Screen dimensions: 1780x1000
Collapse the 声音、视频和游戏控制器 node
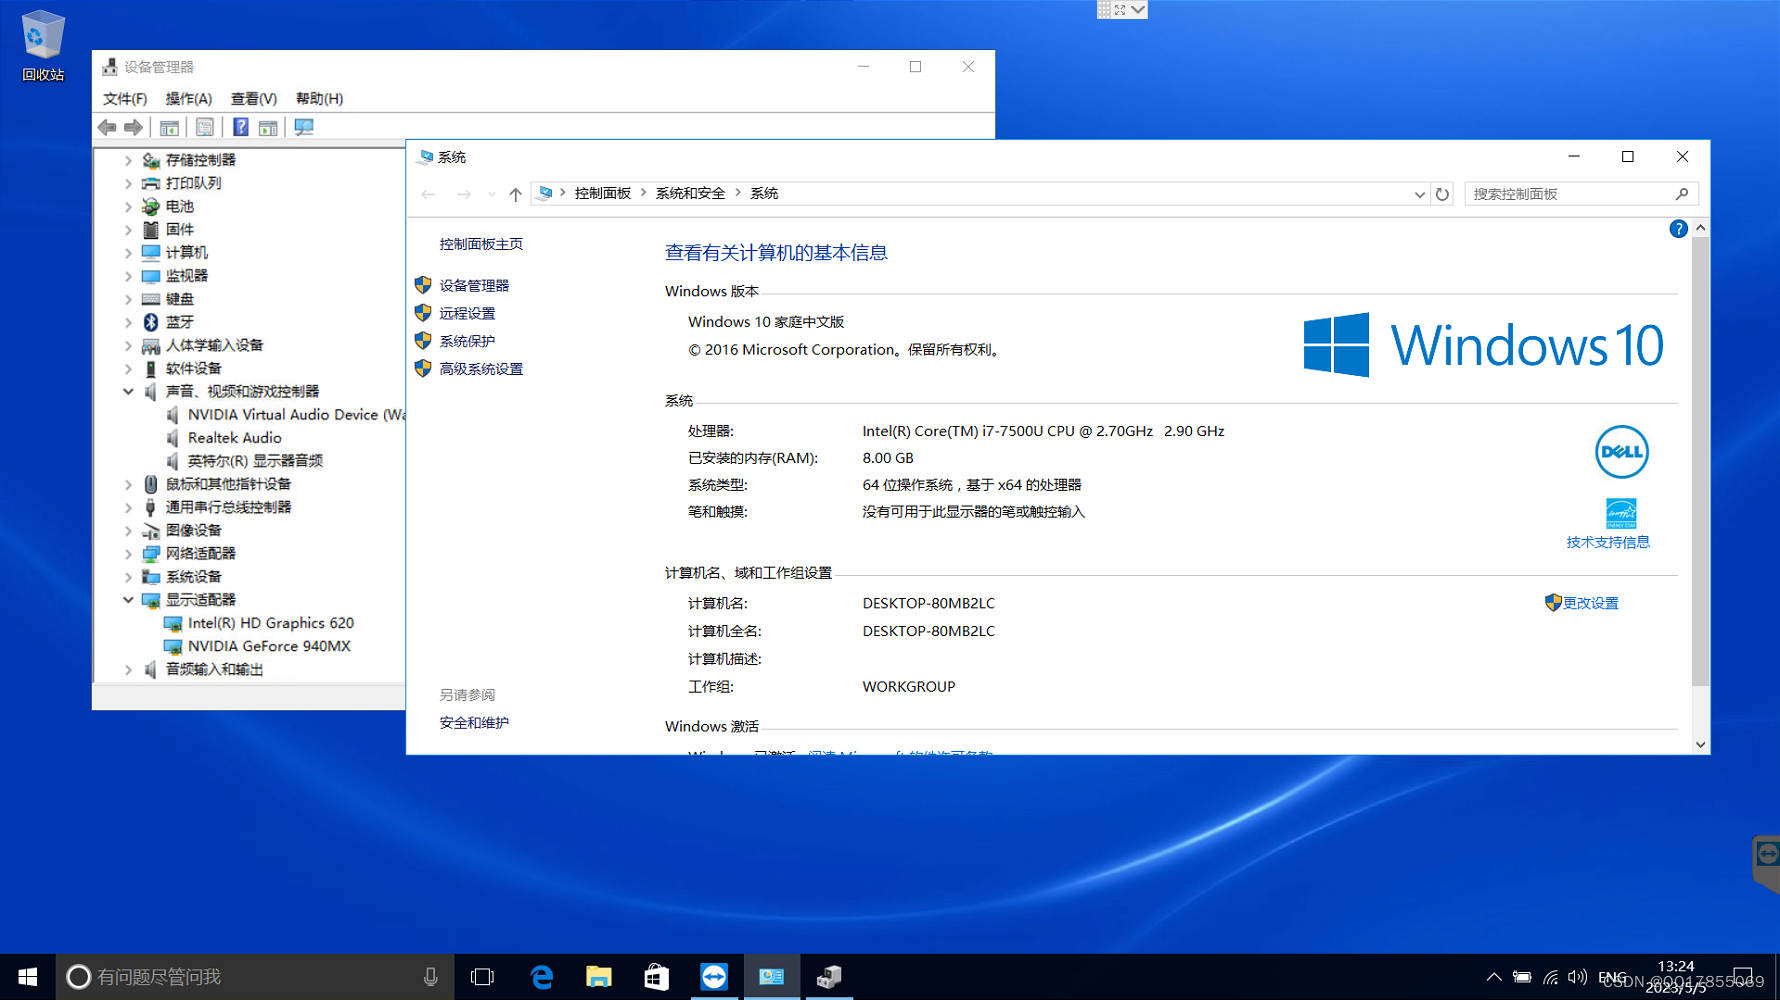point(128,391)
